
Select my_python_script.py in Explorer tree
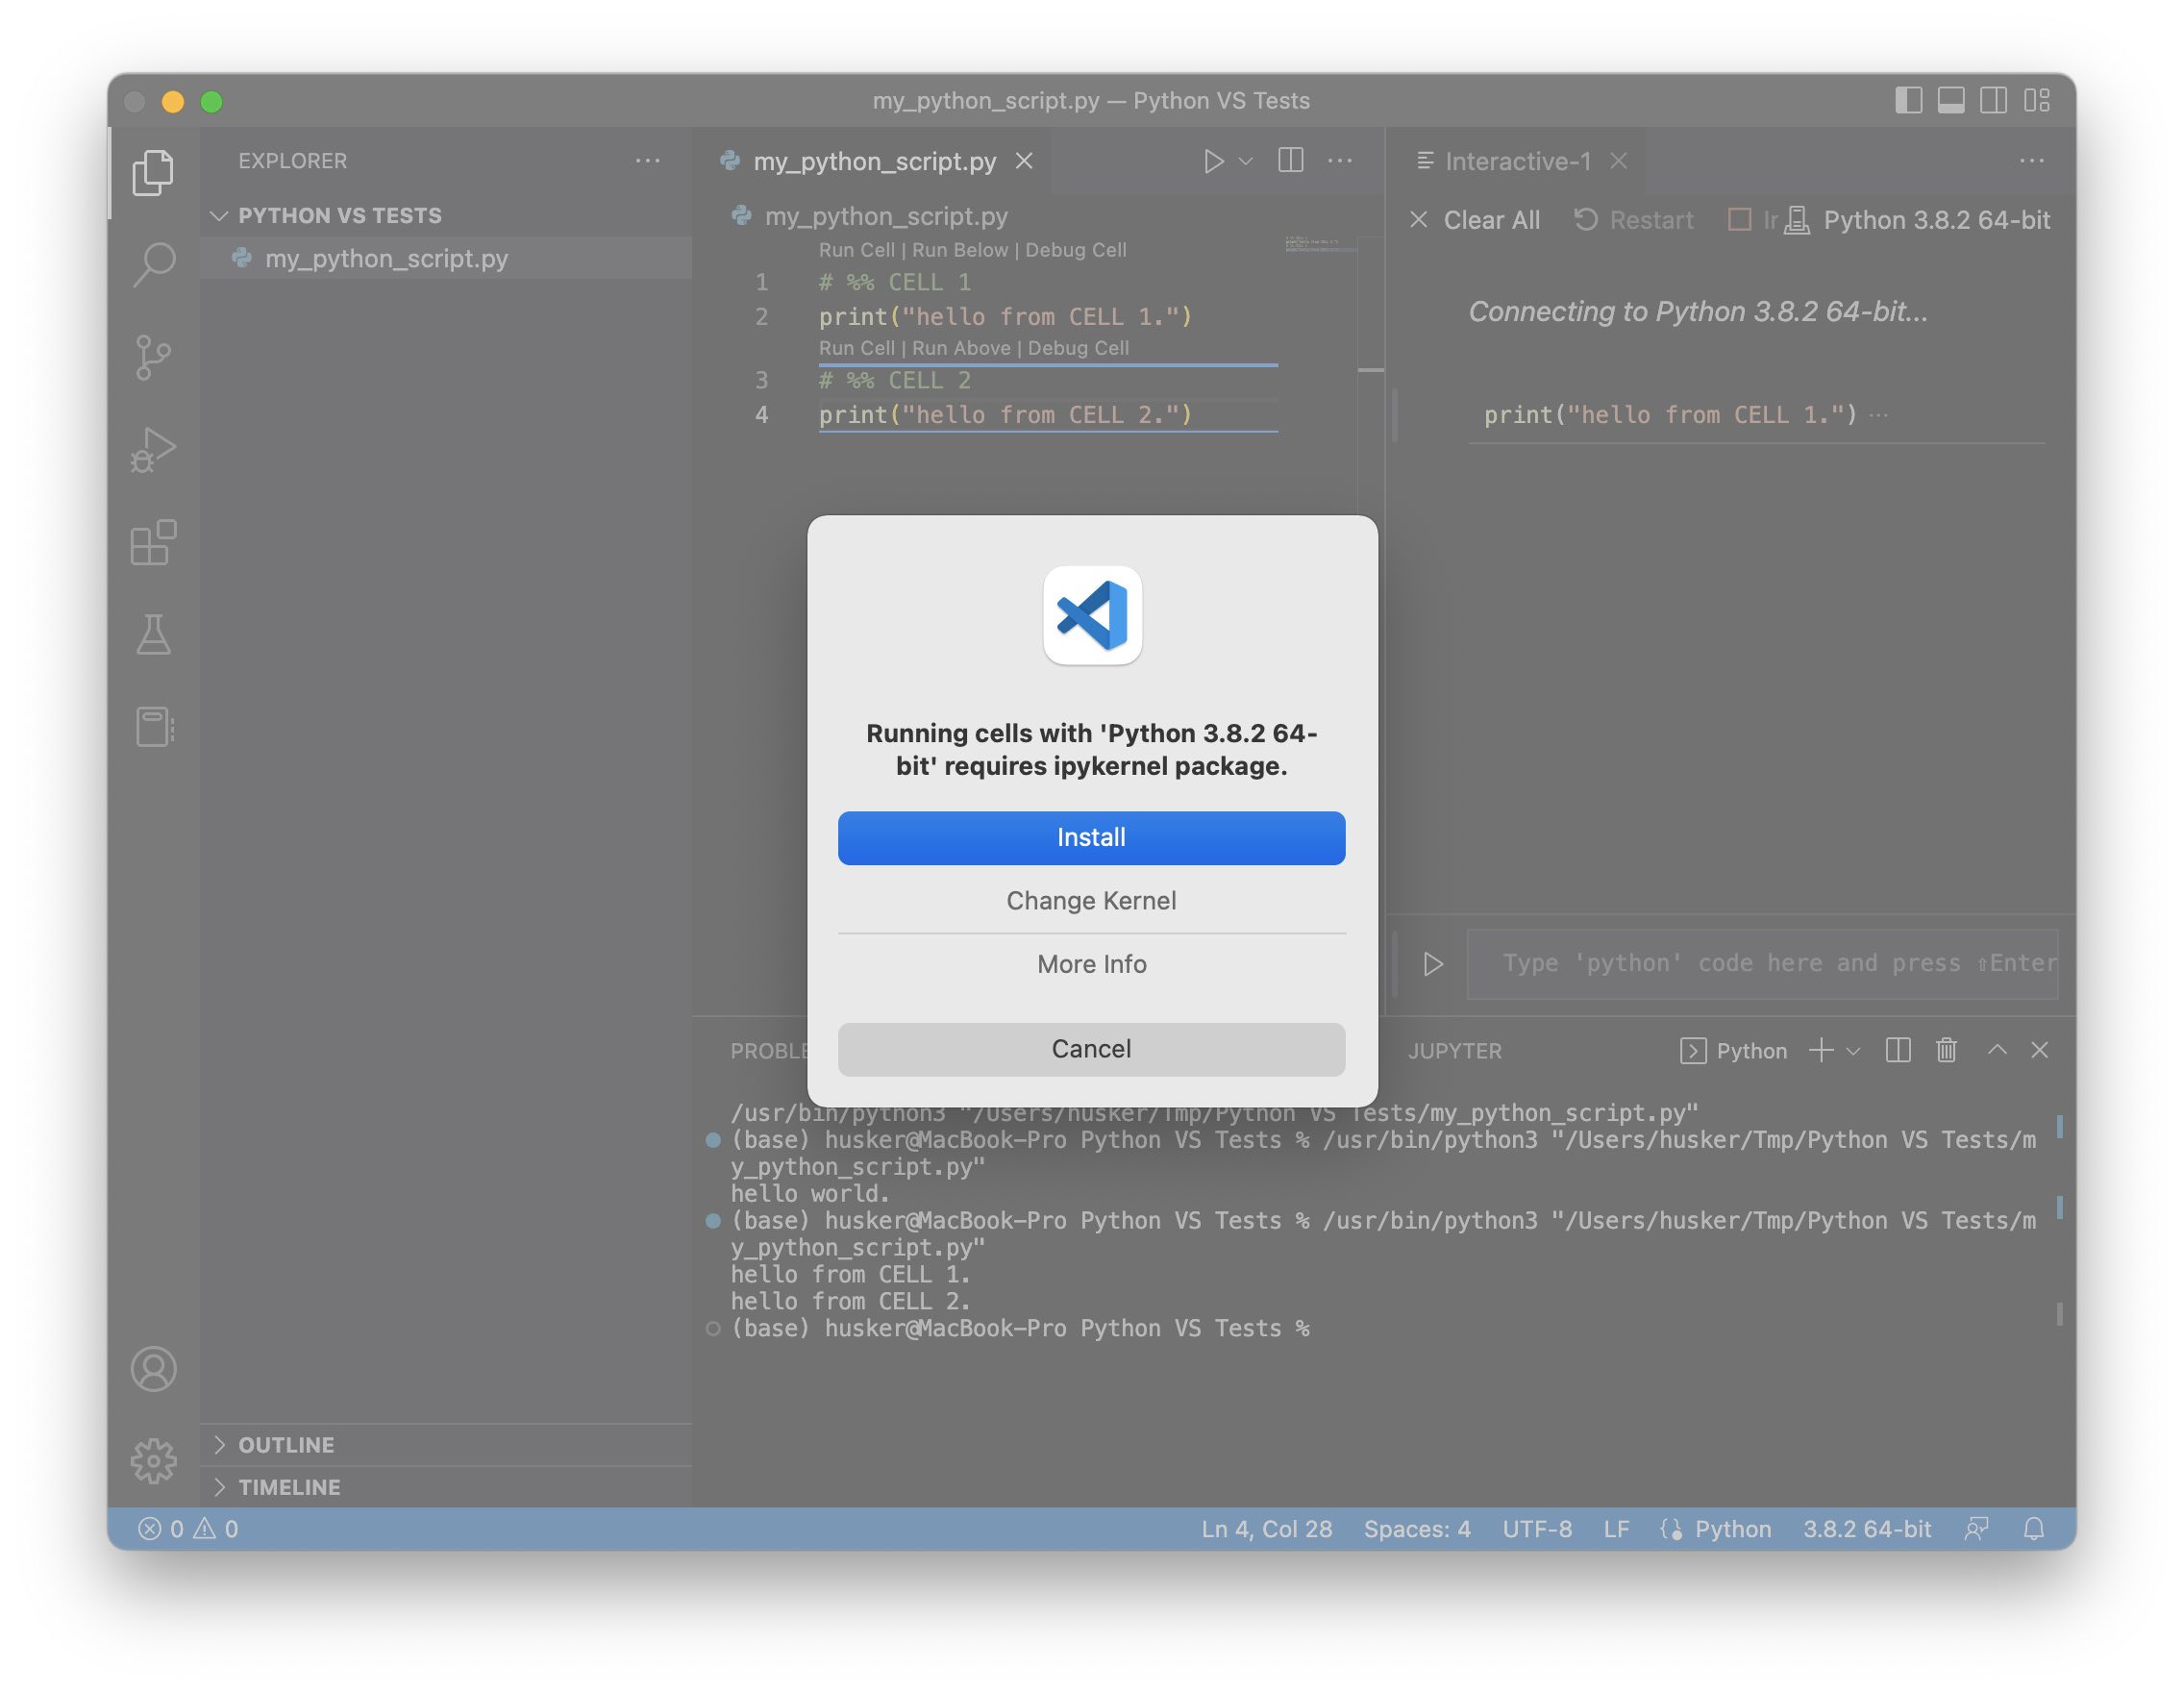[446, 258]
